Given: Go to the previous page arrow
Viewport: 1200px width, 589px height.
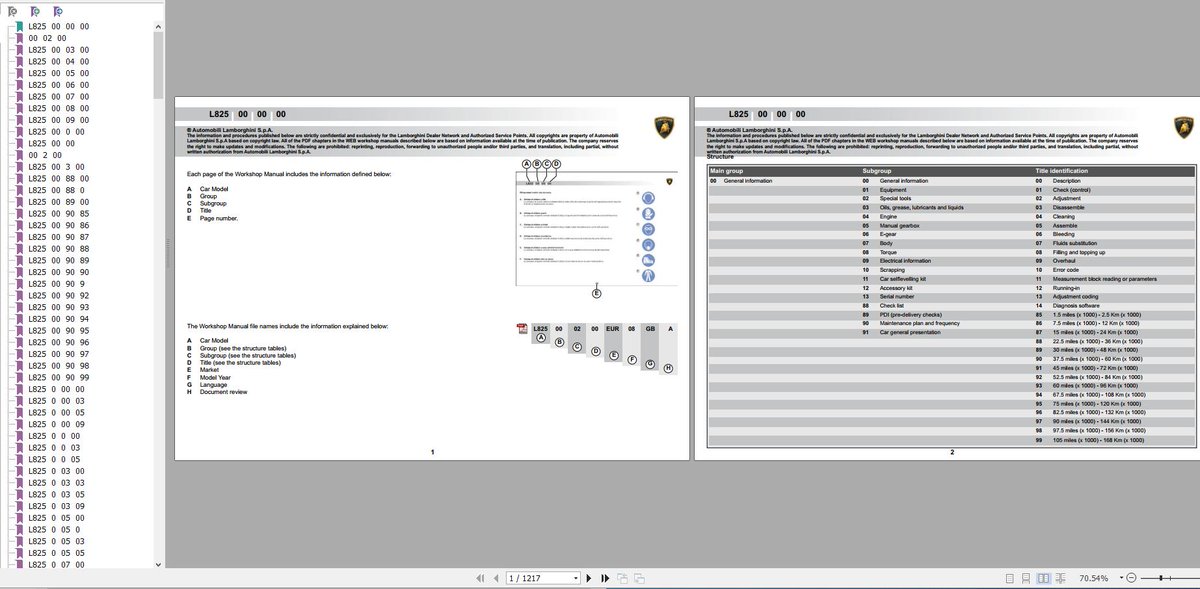Looking at the screenshot, I should pos(496,578).
